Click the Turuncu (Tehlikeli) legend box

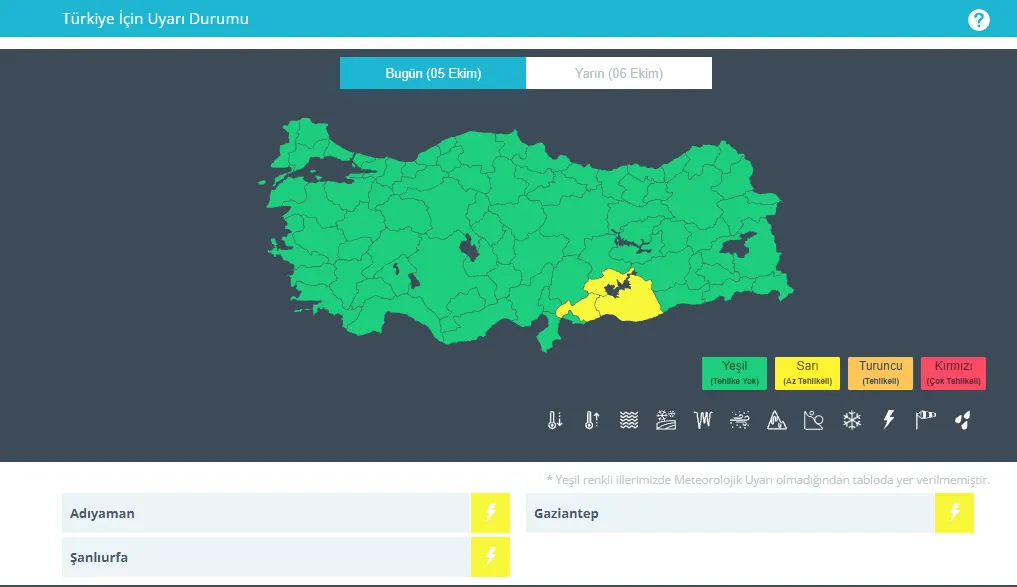880,374
